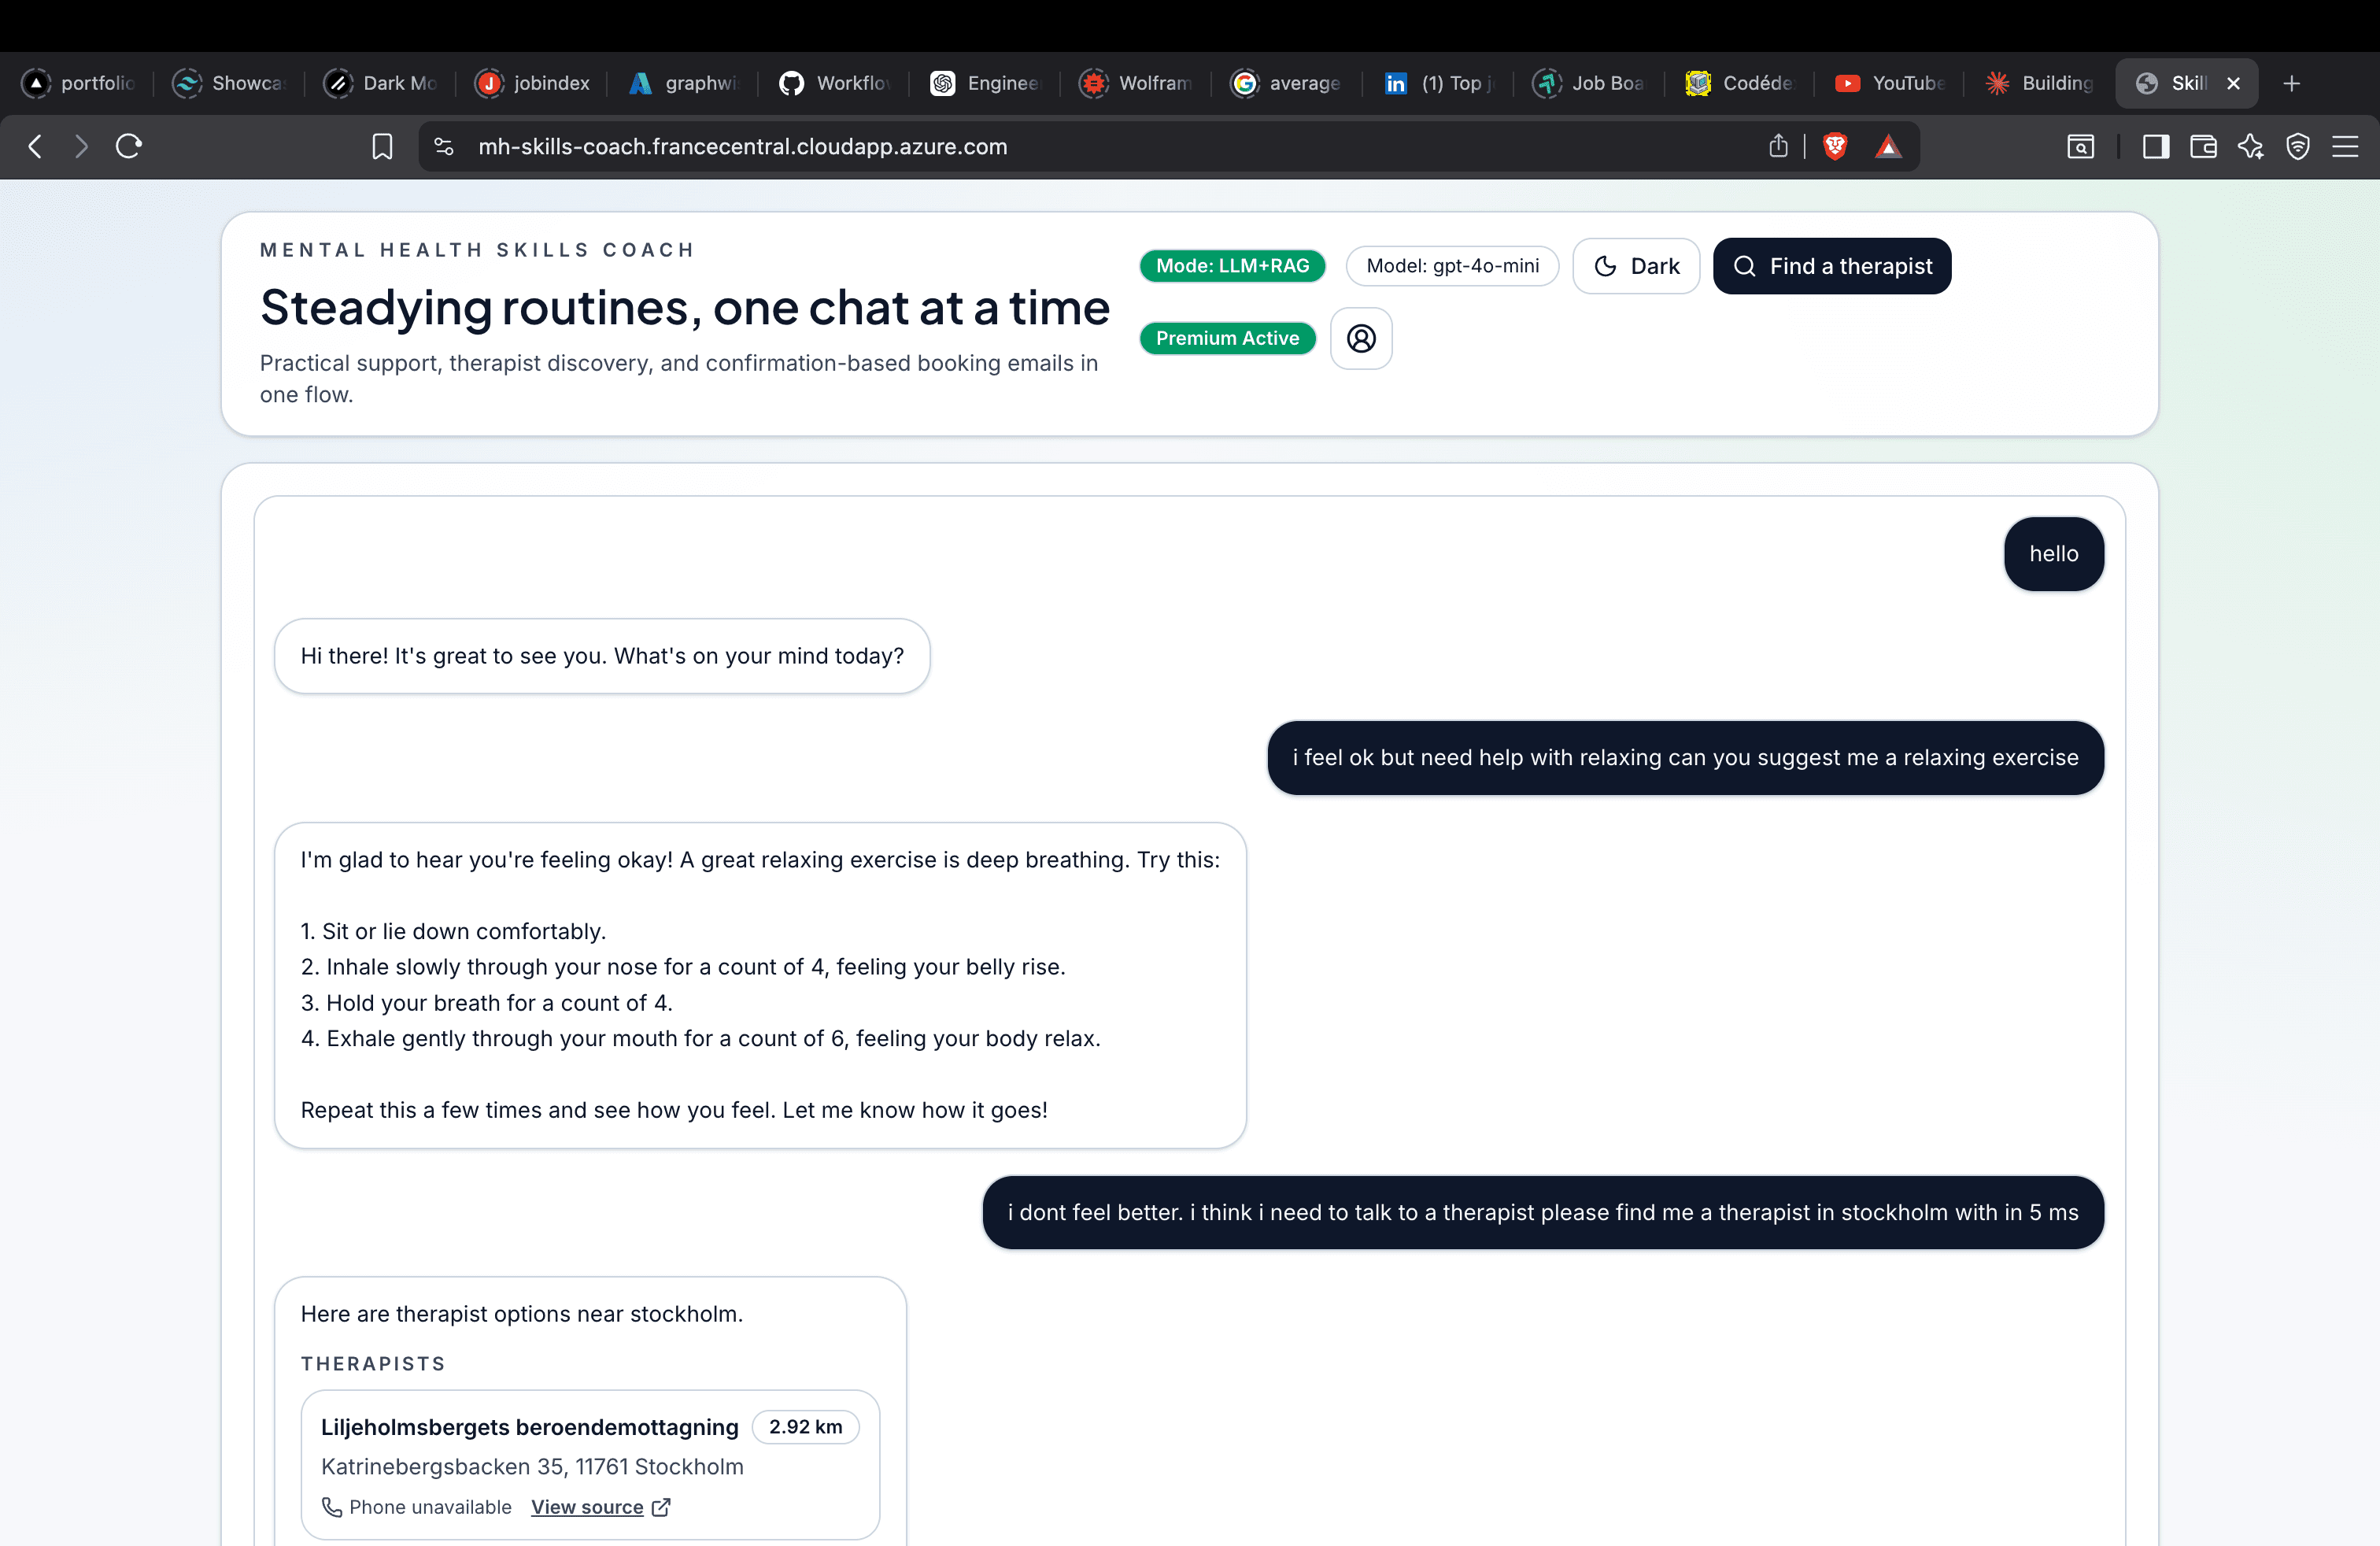Click the Brave Shields icon in address bar

(x=1836, y=146)
